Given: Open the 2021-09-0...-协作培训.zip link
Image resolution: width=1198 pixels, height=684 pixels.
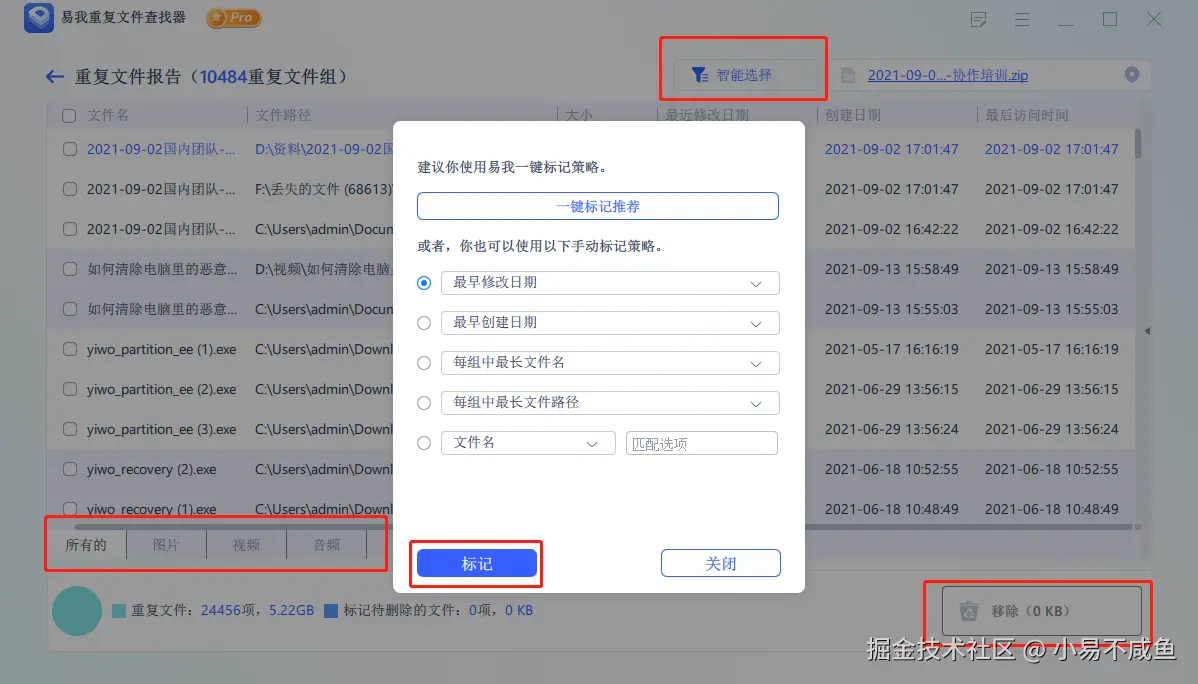Looking at the screenshot, I should (x=947, y=75).
